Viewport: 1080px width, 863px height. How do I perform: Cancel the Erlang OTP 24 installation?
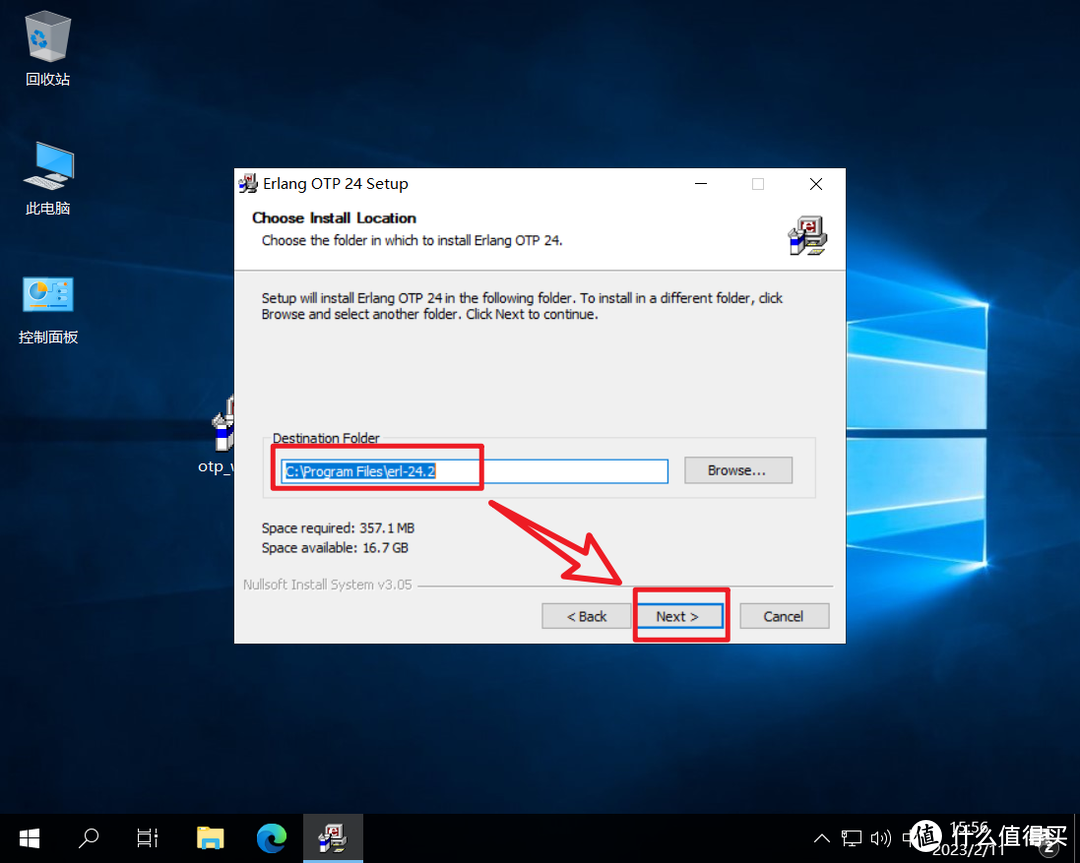click(x=783, y=616)
